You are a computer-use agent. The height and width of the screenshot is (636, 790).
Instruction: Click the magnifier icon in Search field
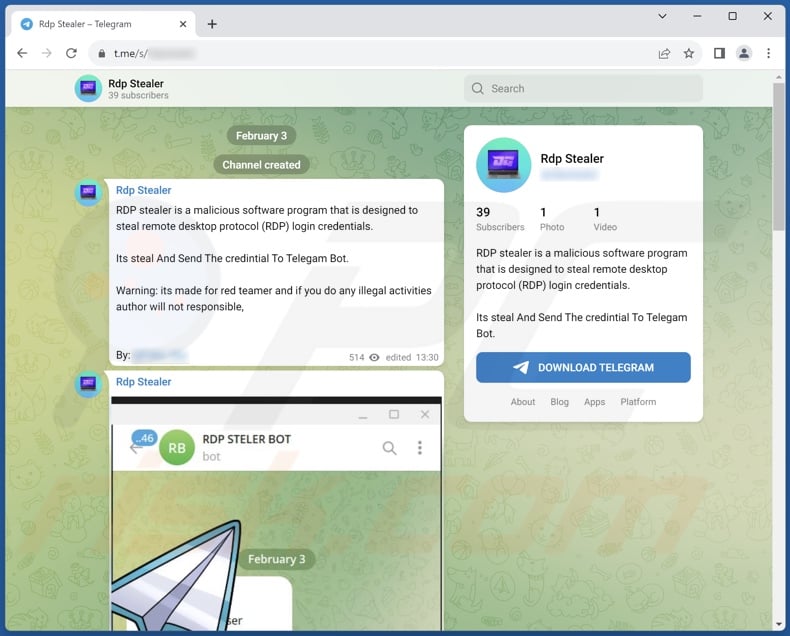click(x=477, y=89)
